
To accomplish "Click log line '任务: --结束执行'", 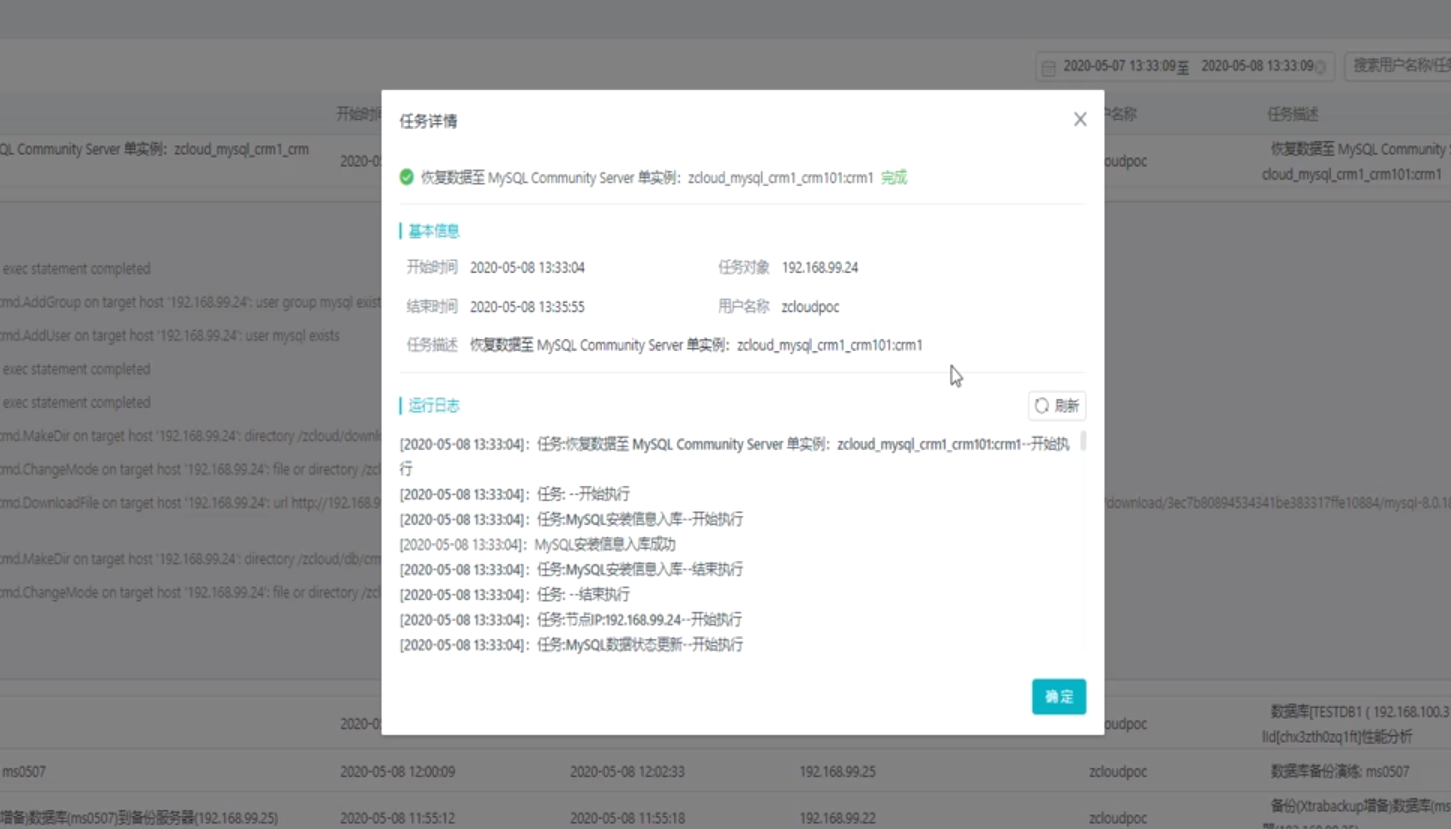I will pyautogui.click(x=515, y=595).
